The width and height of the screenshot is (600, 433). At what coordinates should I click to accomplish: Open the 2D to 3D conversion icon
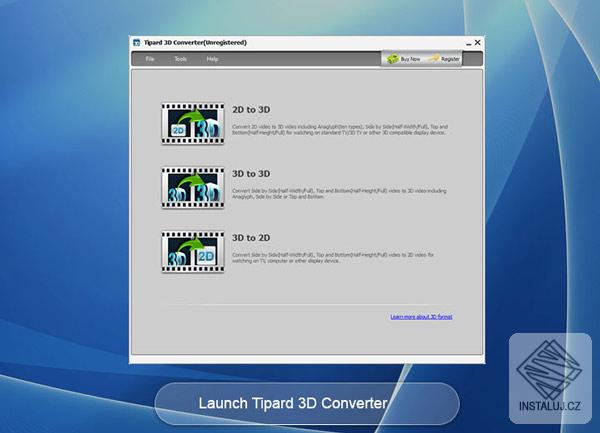(x=193, y=124)
